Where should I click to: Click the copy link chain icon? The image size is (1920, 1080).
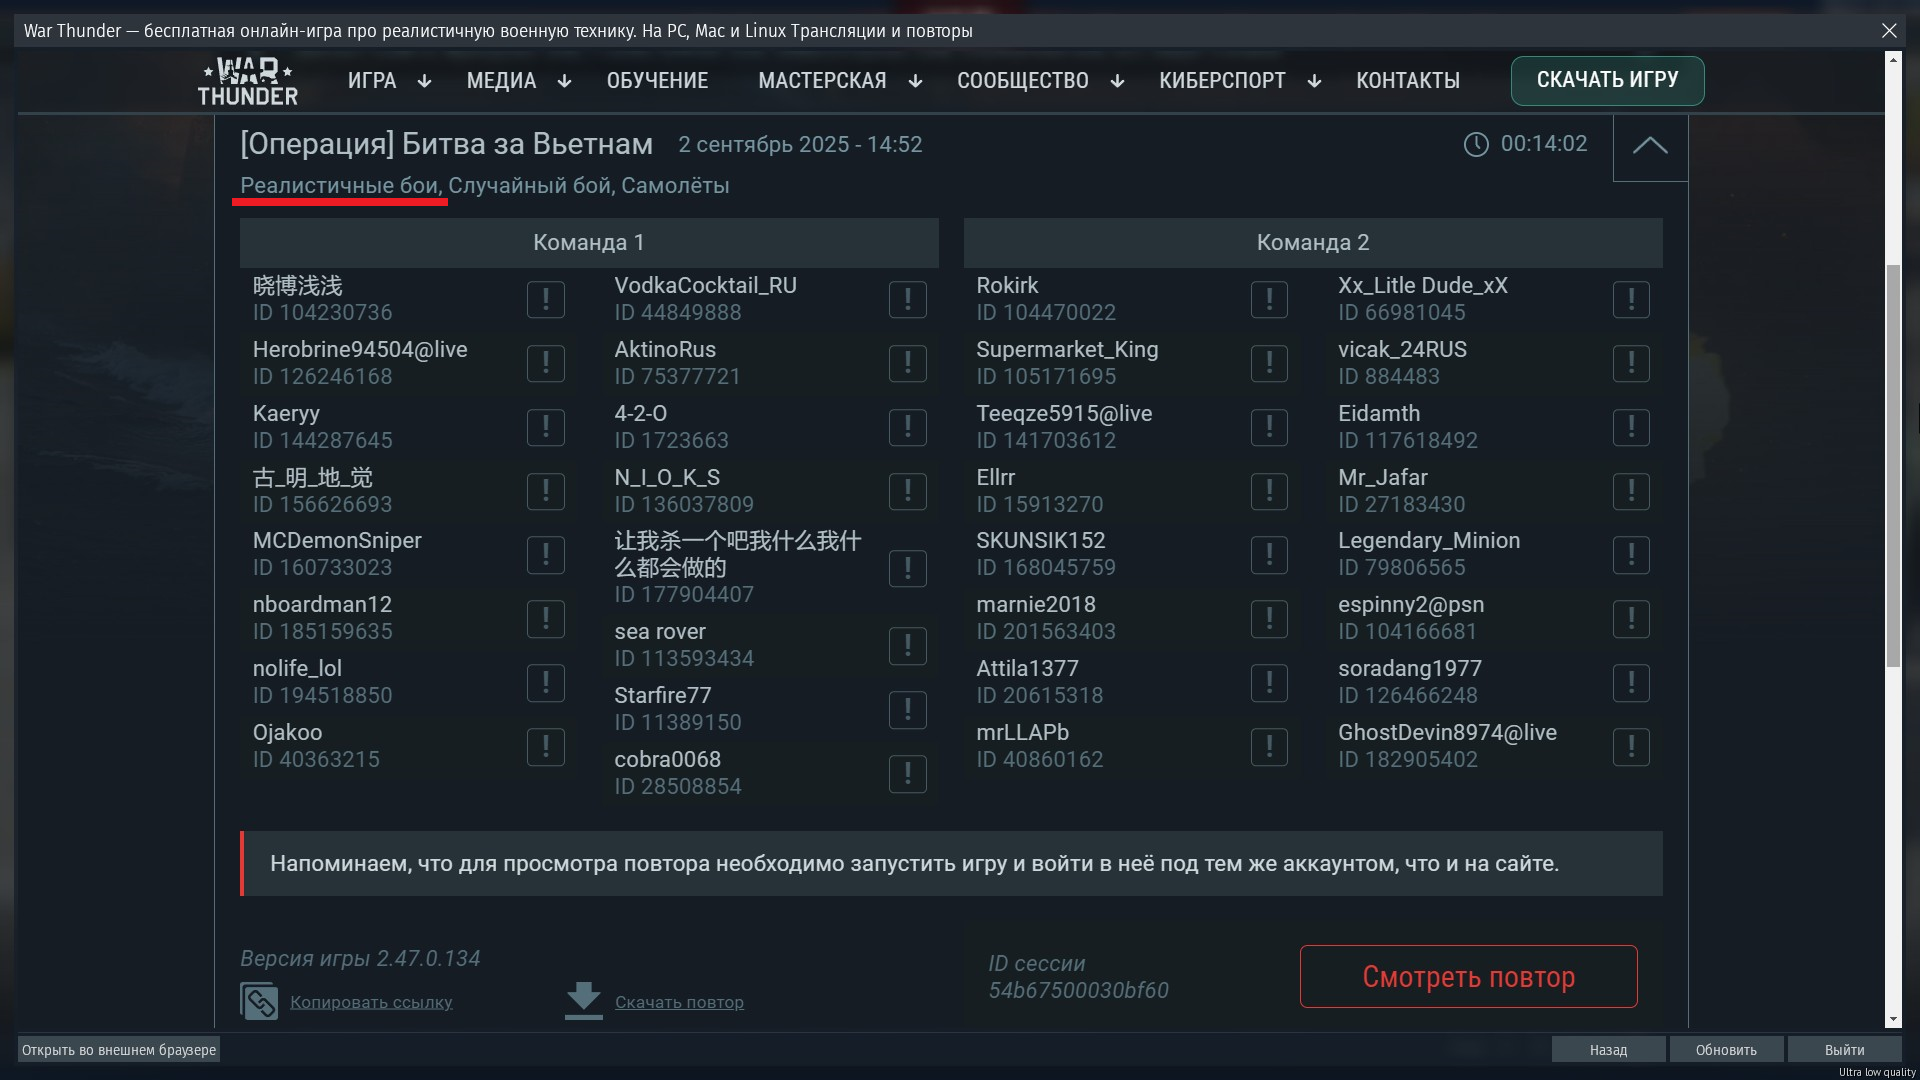click(x=259, y=1001)
